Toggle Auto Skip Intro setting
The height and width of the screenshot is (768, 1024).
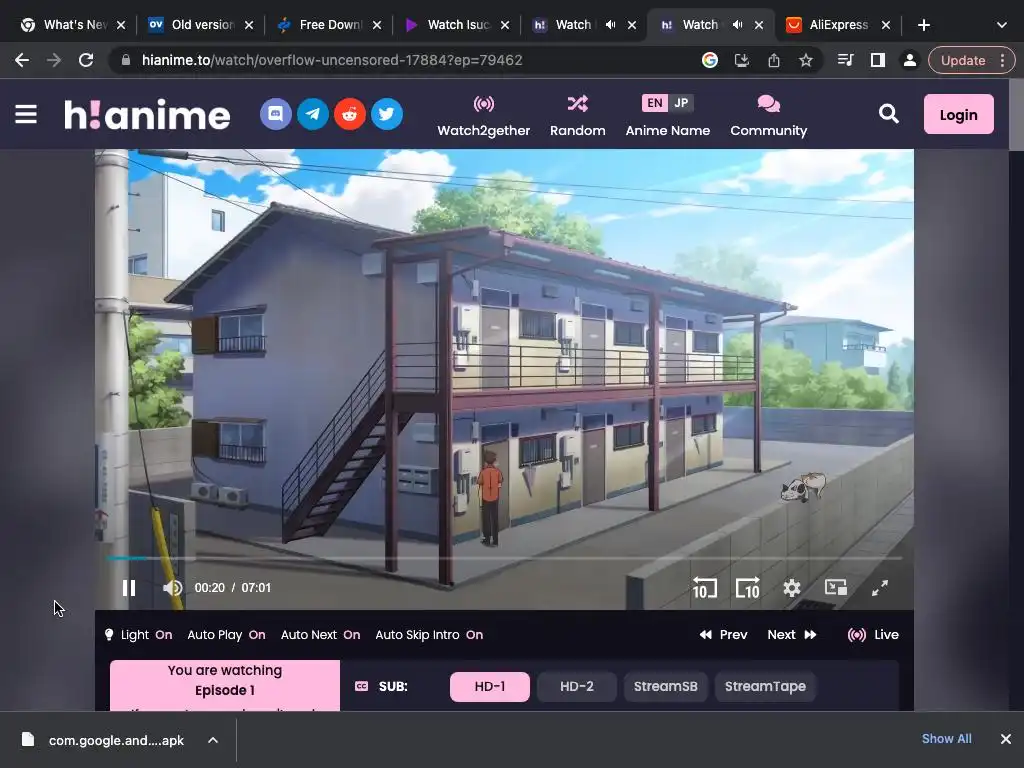pos(429,635)
